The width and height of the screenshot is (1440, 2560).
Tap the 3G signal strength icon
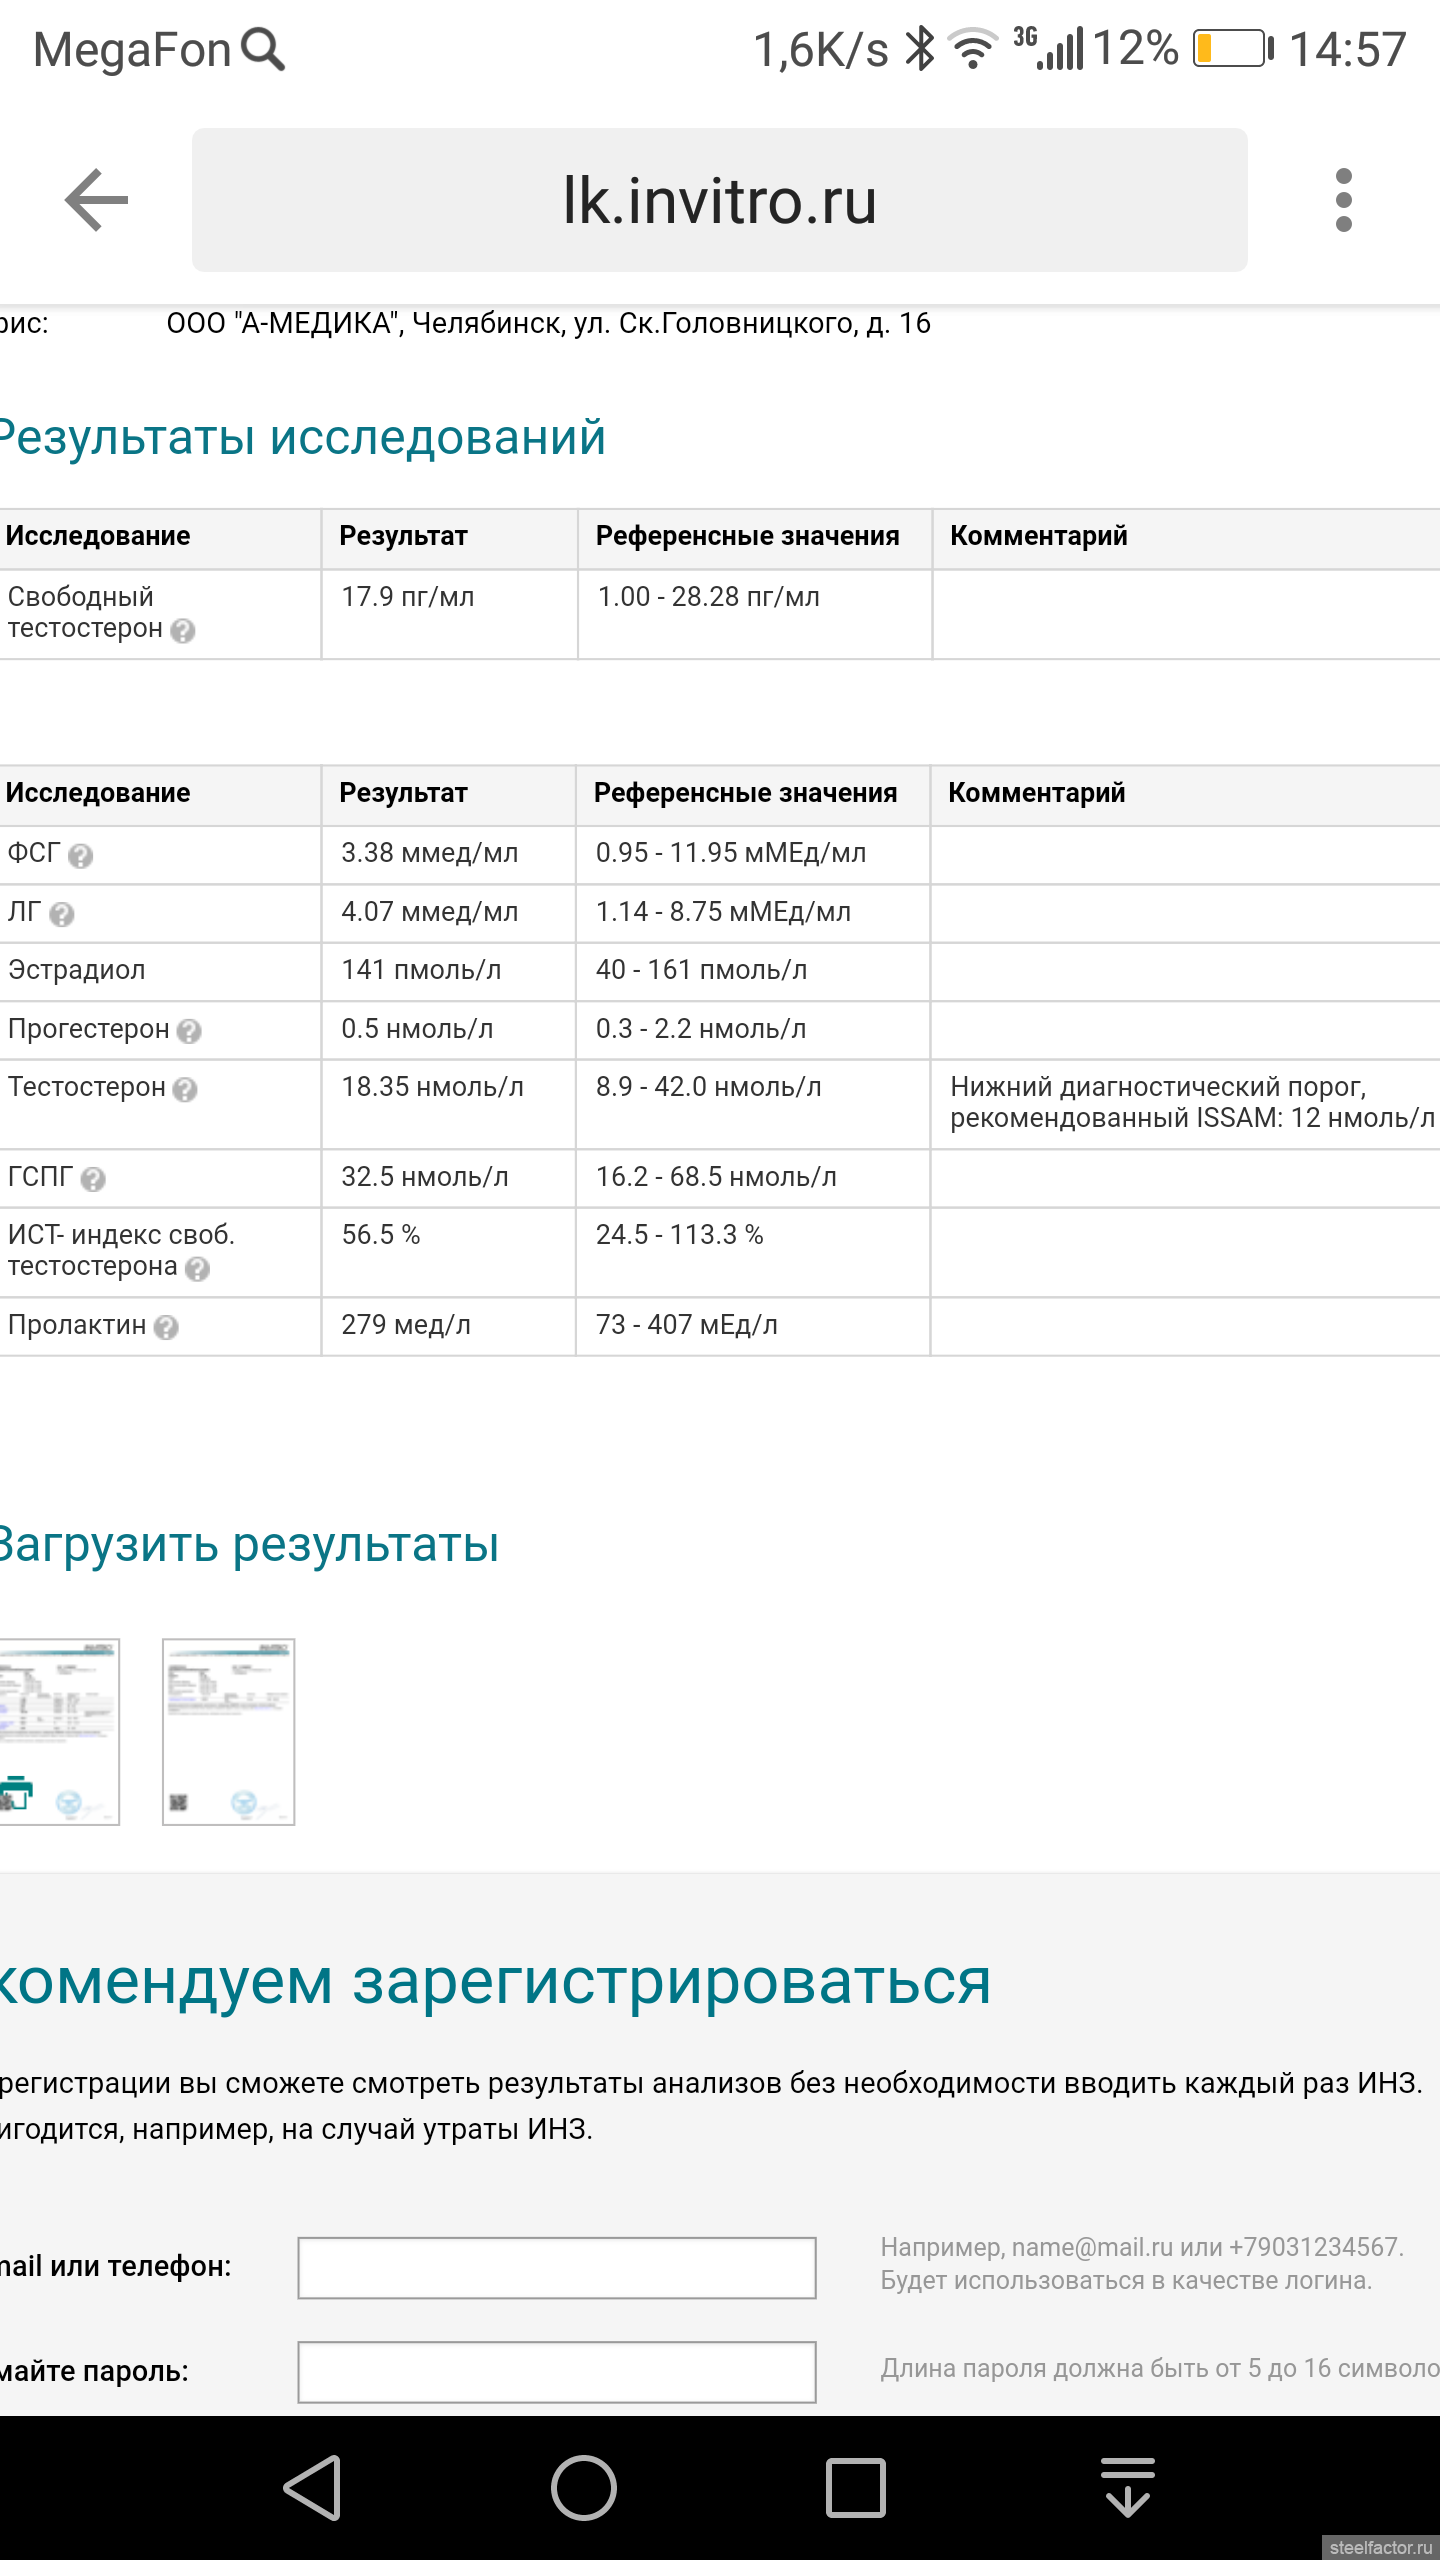pos(1048,49)
